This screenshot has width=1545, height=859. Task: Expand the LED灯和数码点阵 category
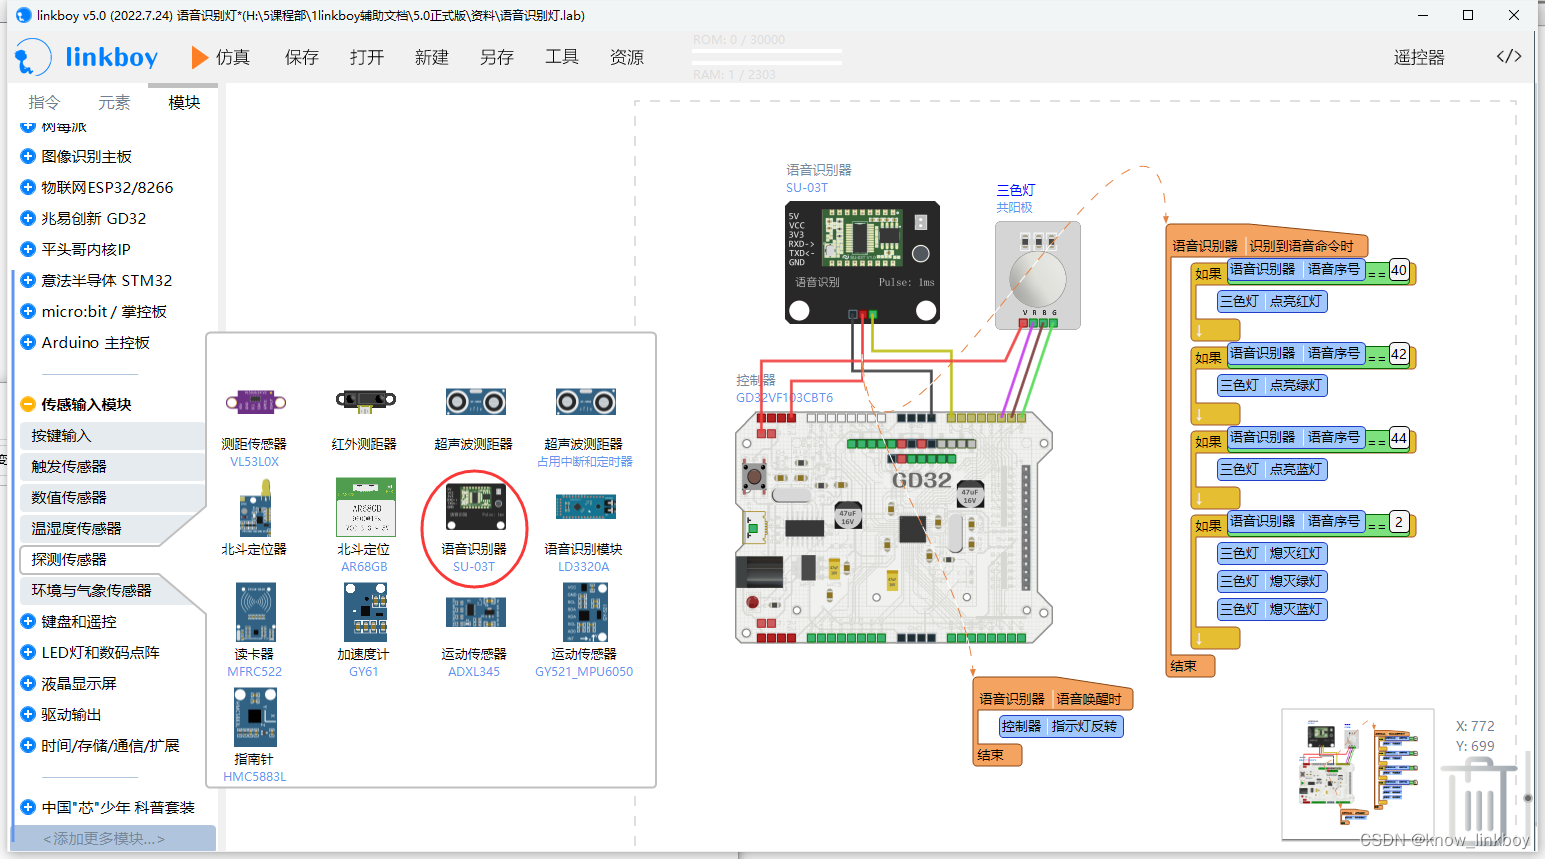[x=105, y=652]
